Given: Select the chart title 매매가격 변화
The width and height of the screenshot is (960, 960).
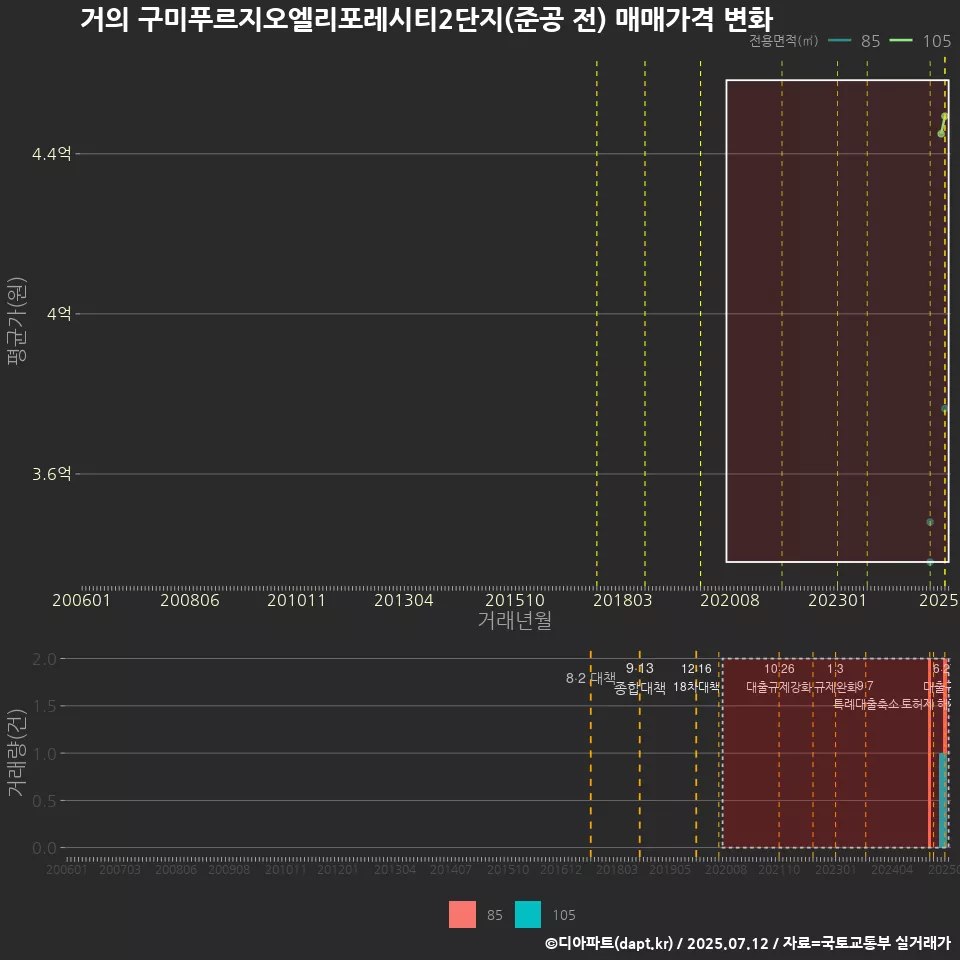Looking at the screenshot, I should (x=694, y=19).
